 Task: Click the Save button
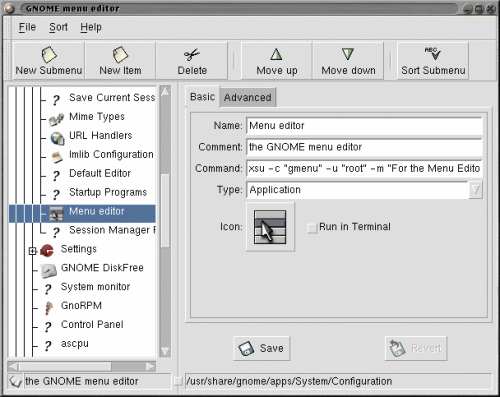coord(262,348)
